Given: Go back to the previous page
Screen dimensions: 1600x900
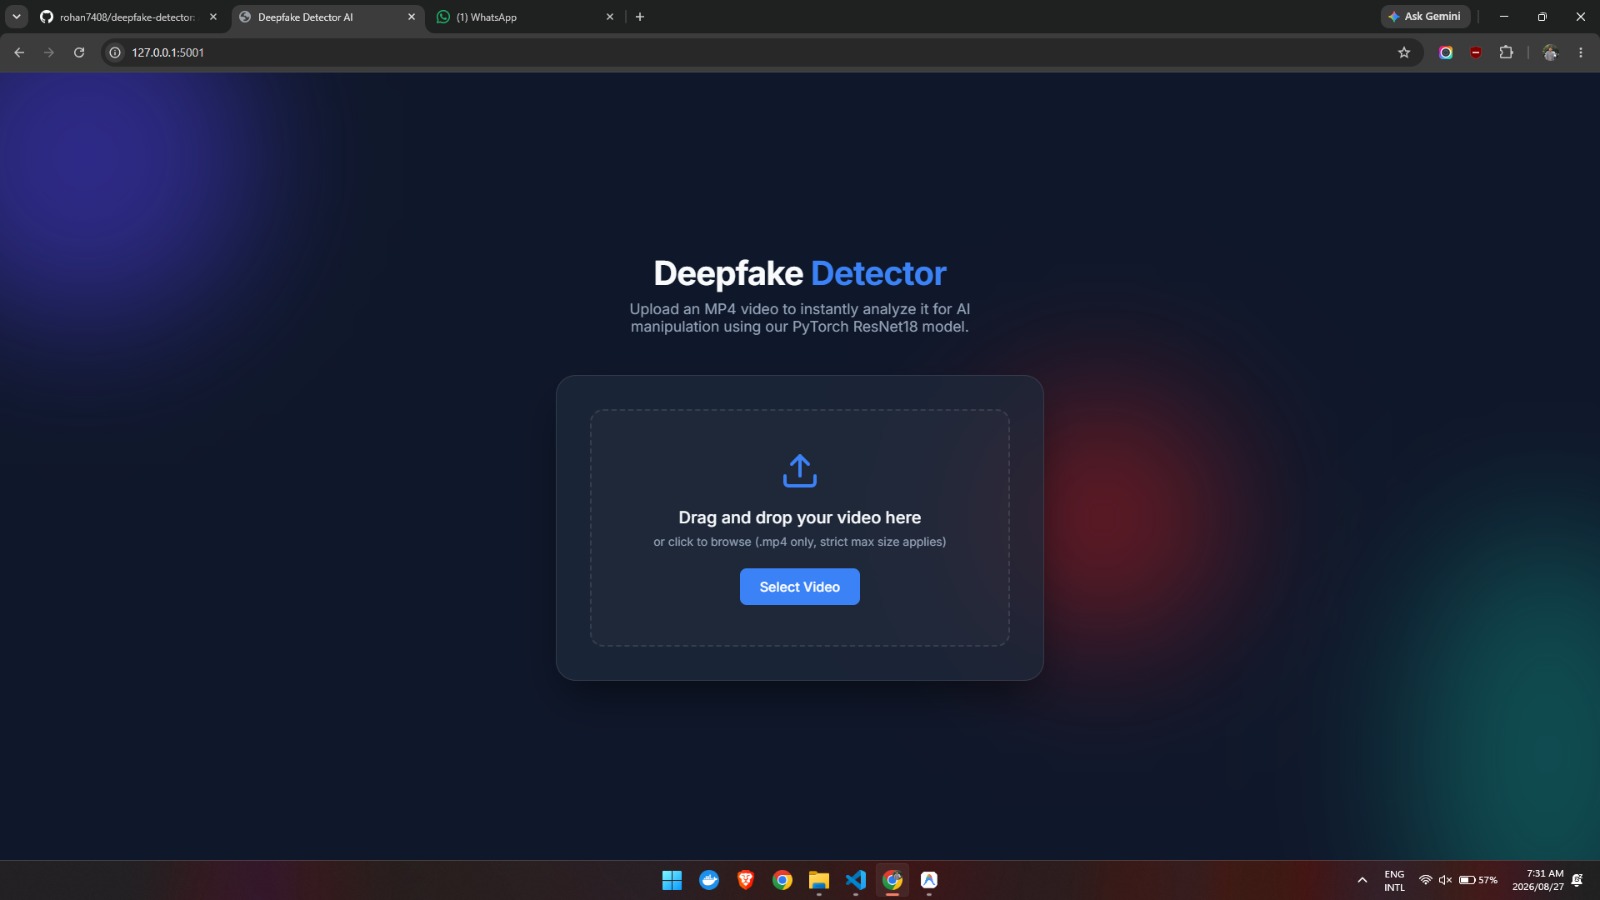Looking at the screenshot, I should (x=19, y=52).
